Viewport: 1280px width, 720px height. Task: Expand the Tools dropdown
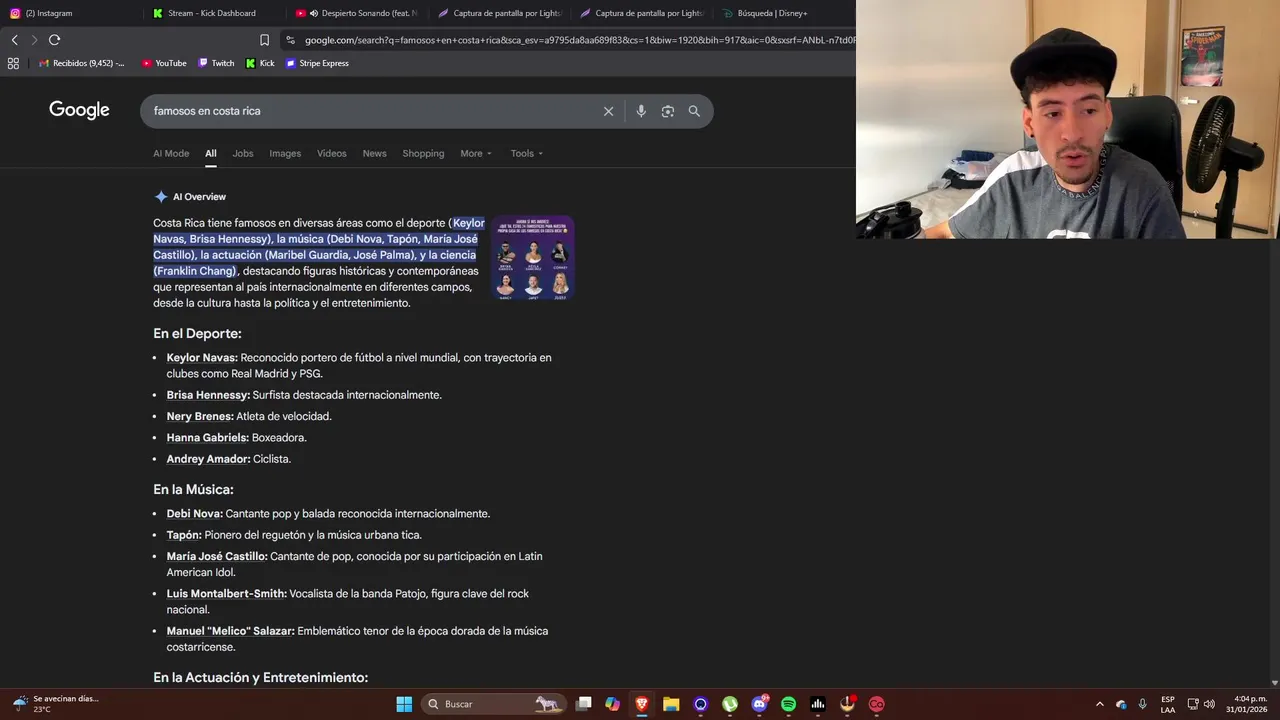coord(527,153)
